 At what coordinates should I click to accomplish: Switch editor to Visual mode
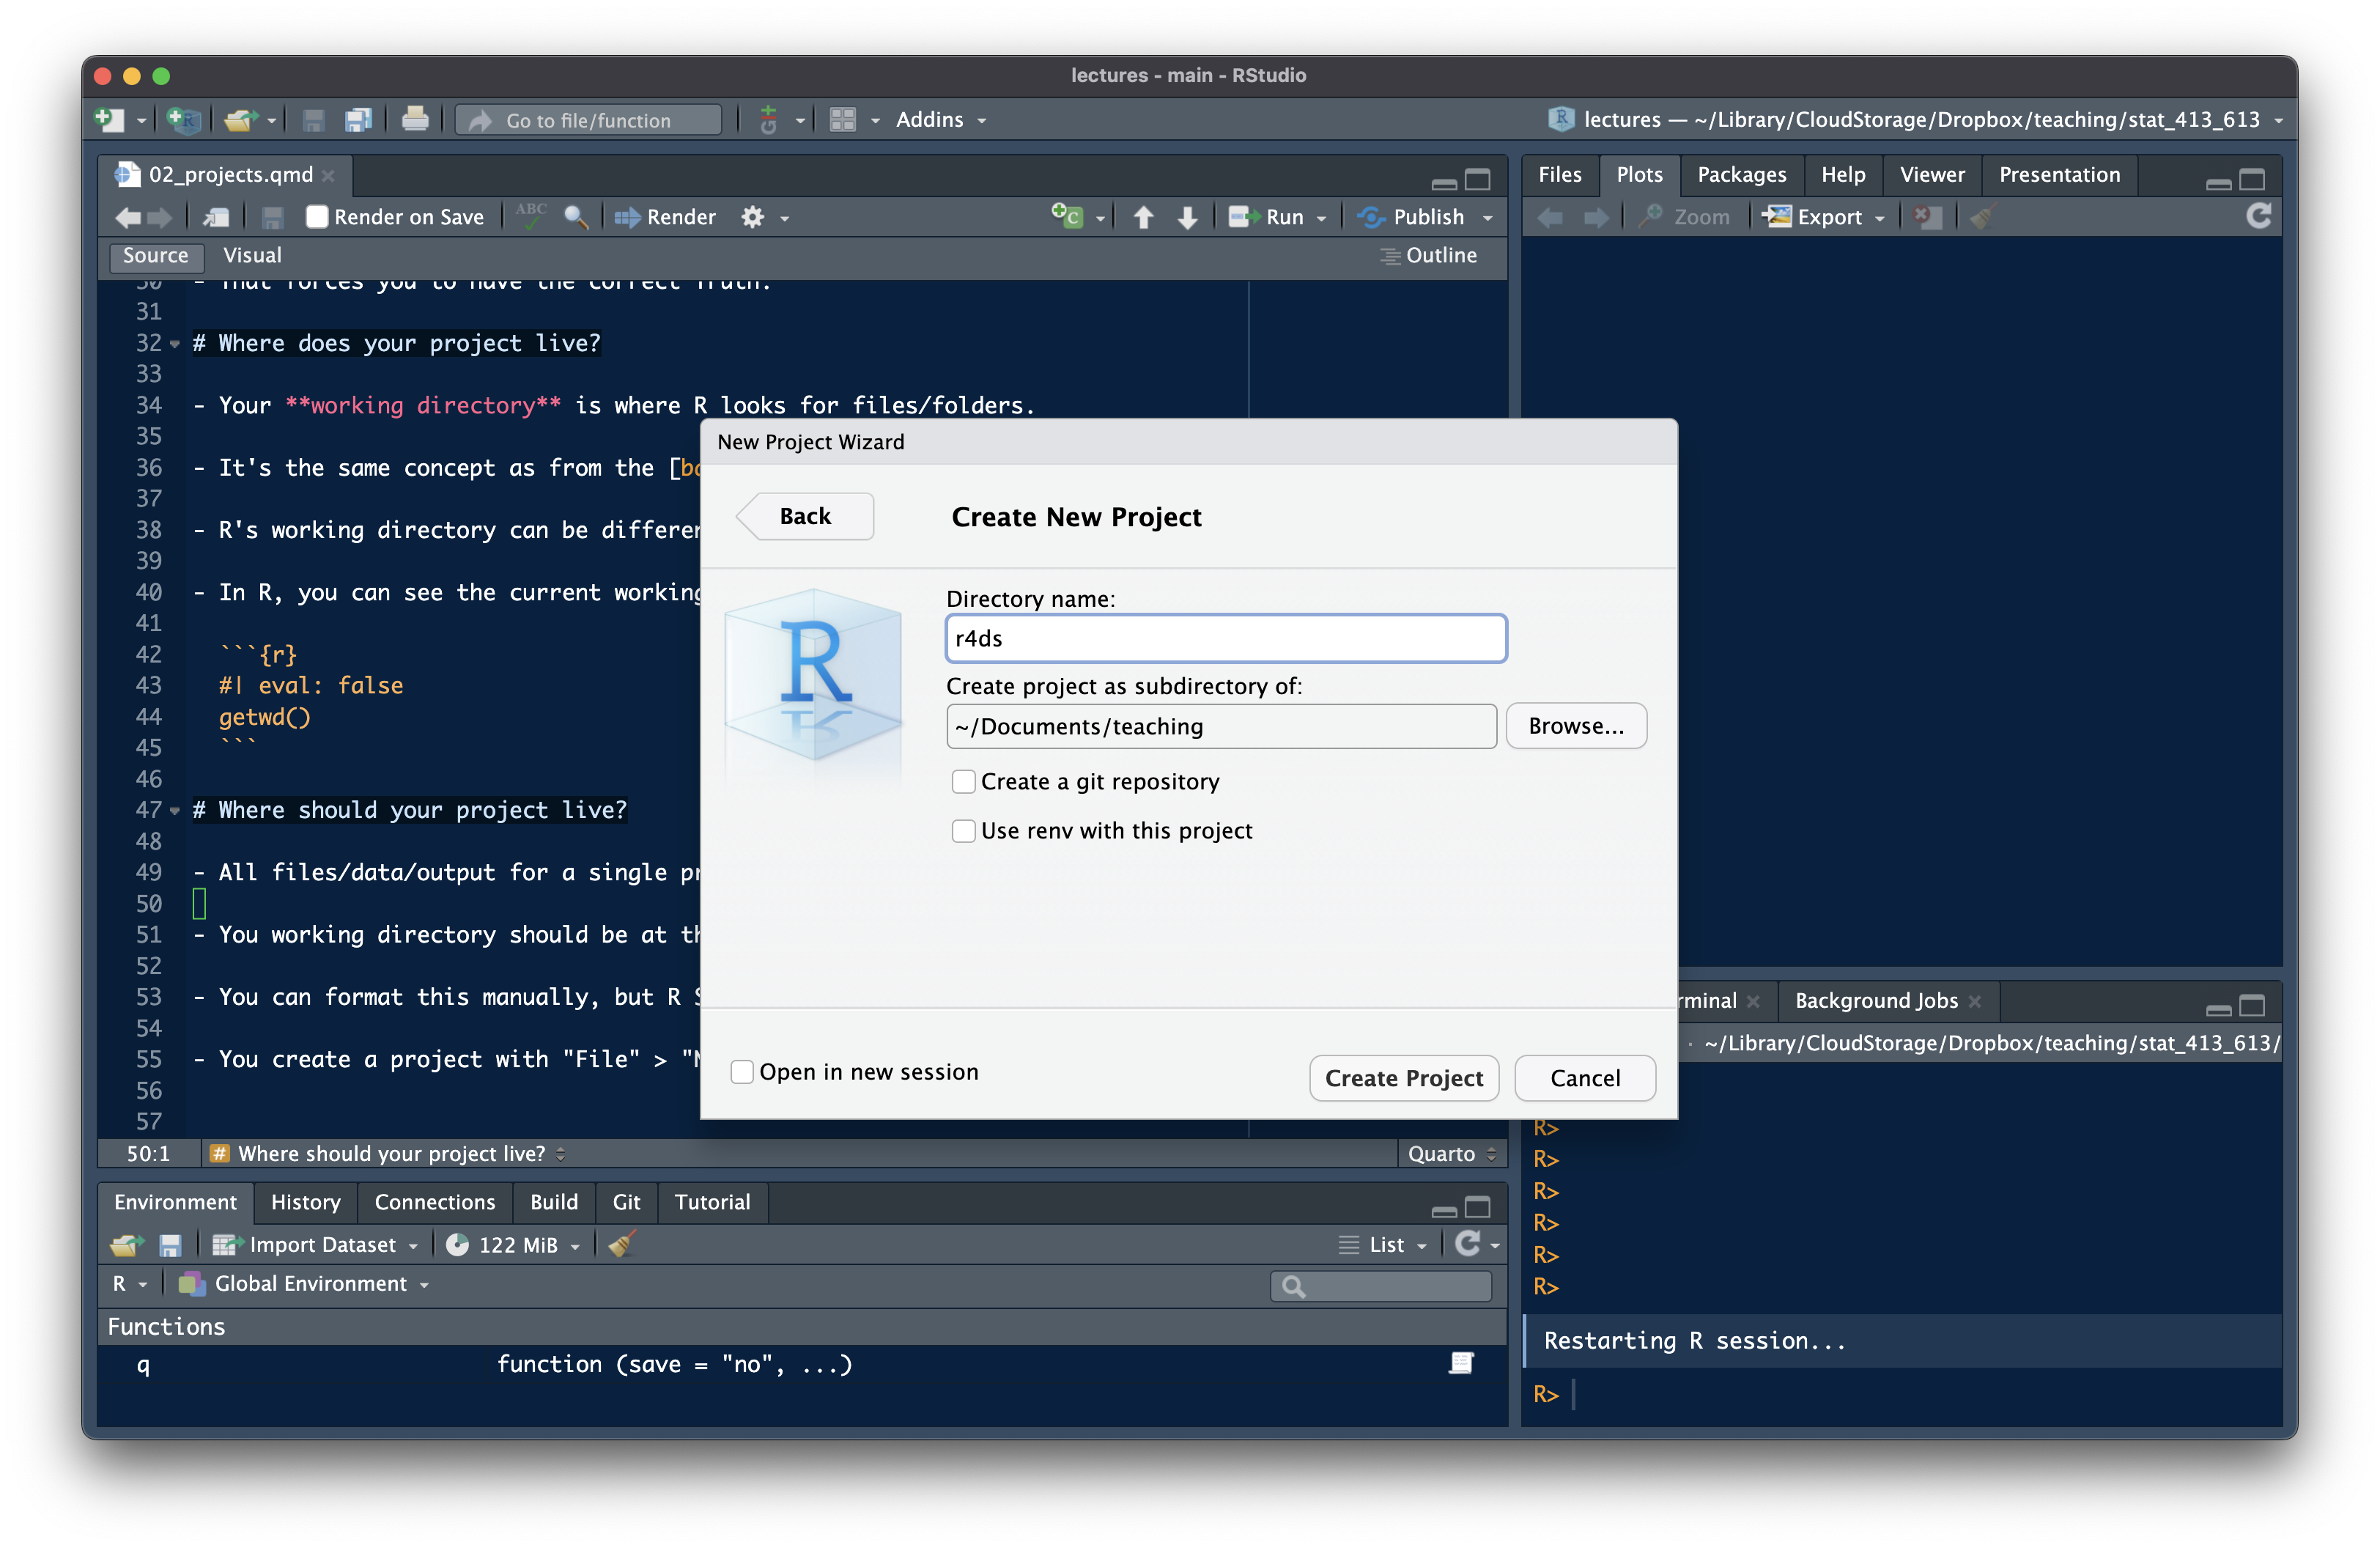[252, 256]
